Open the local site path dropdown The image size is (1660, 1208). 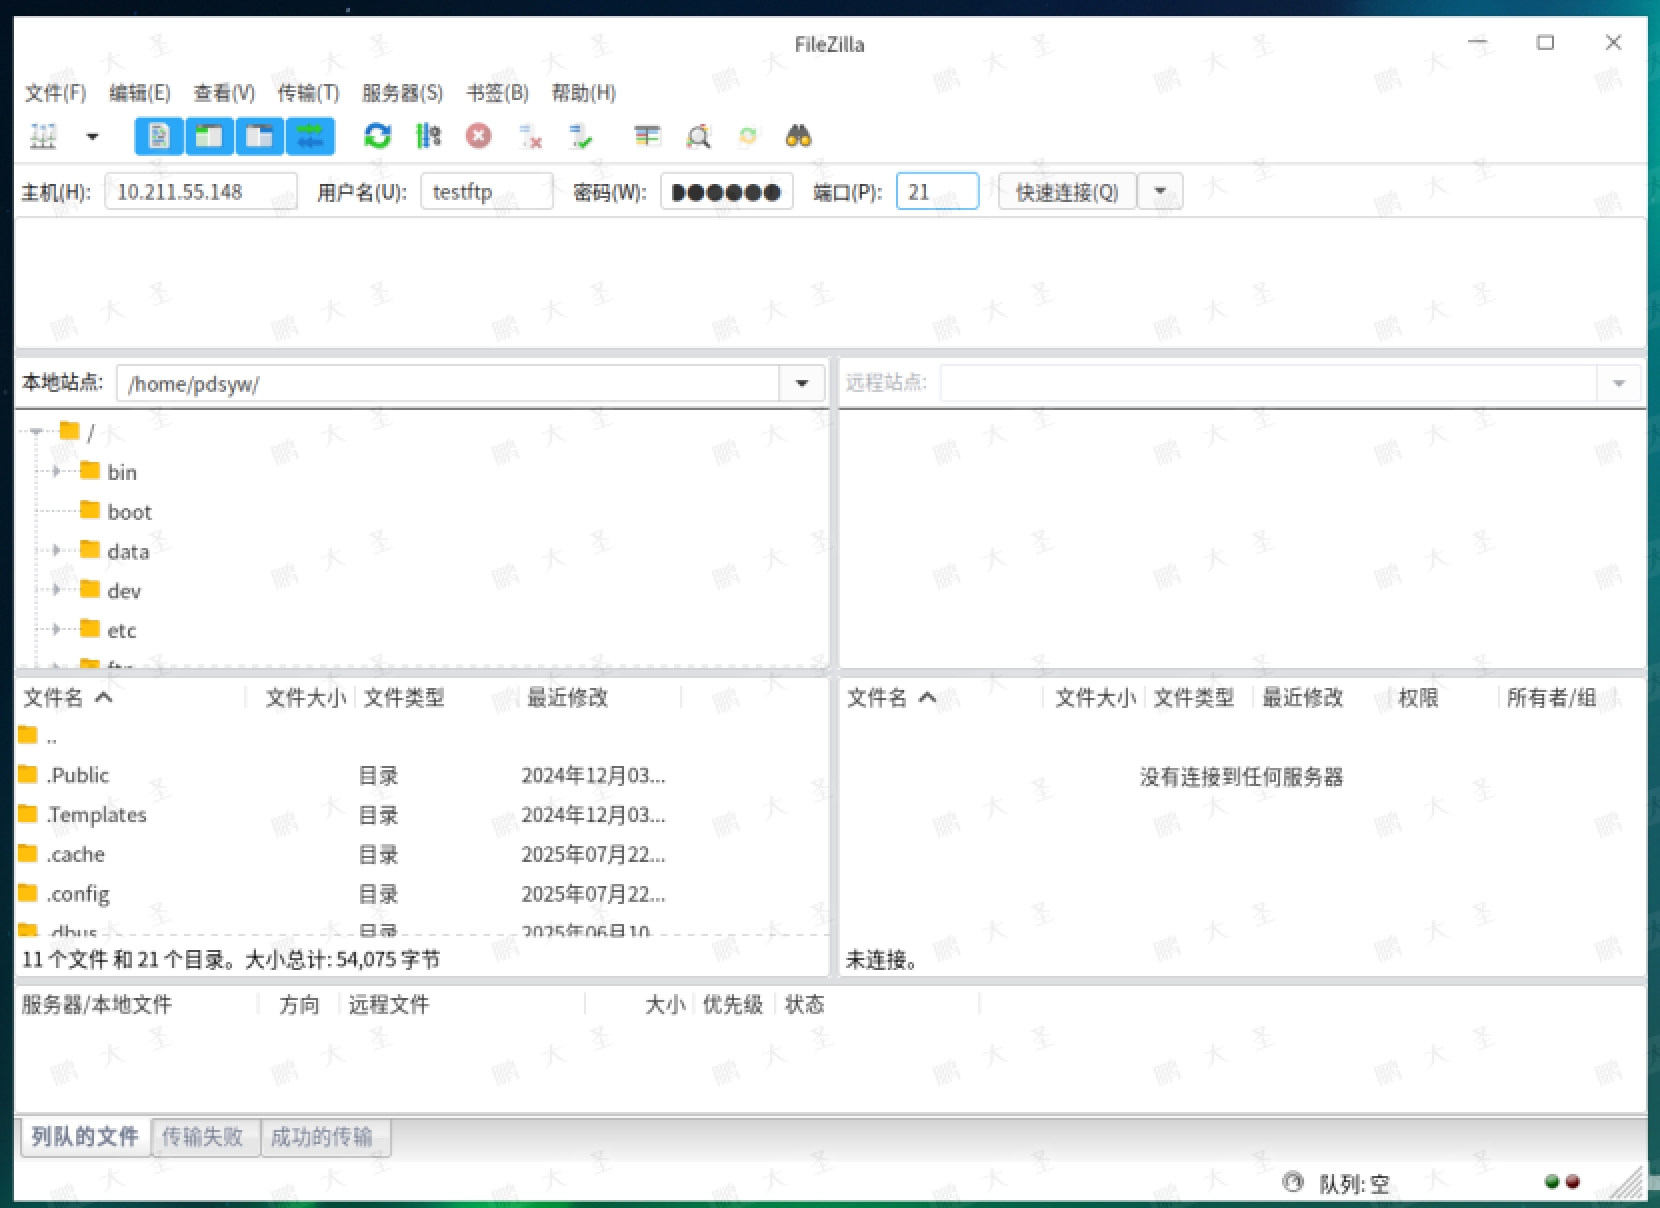(800, 383)
